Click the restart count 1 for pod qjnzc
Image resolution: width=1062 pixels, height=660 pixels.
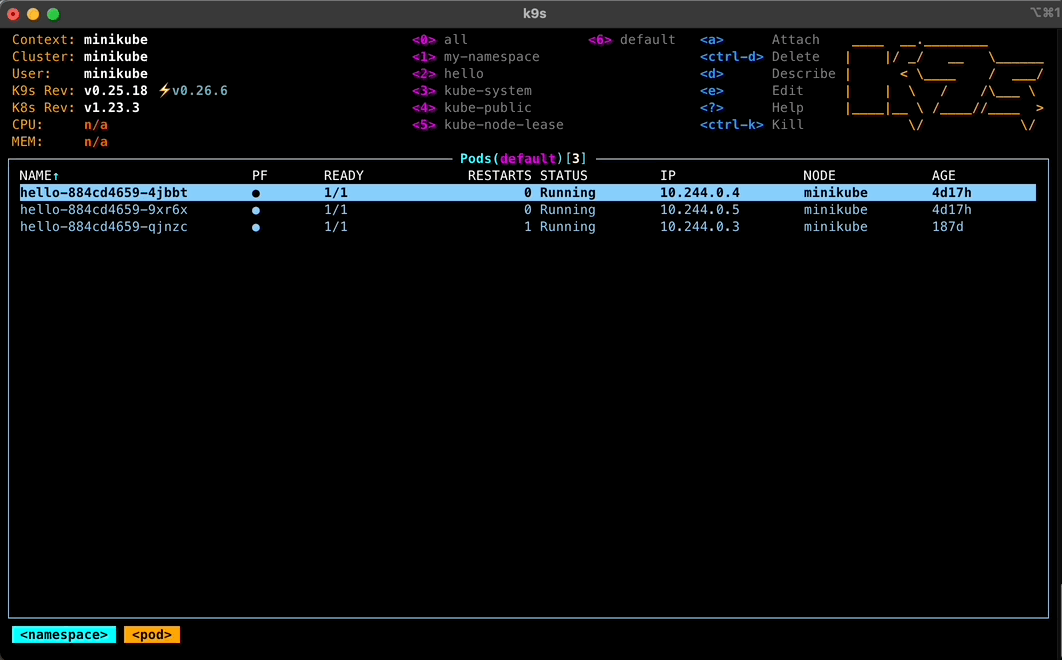click(x=528, y=227)
